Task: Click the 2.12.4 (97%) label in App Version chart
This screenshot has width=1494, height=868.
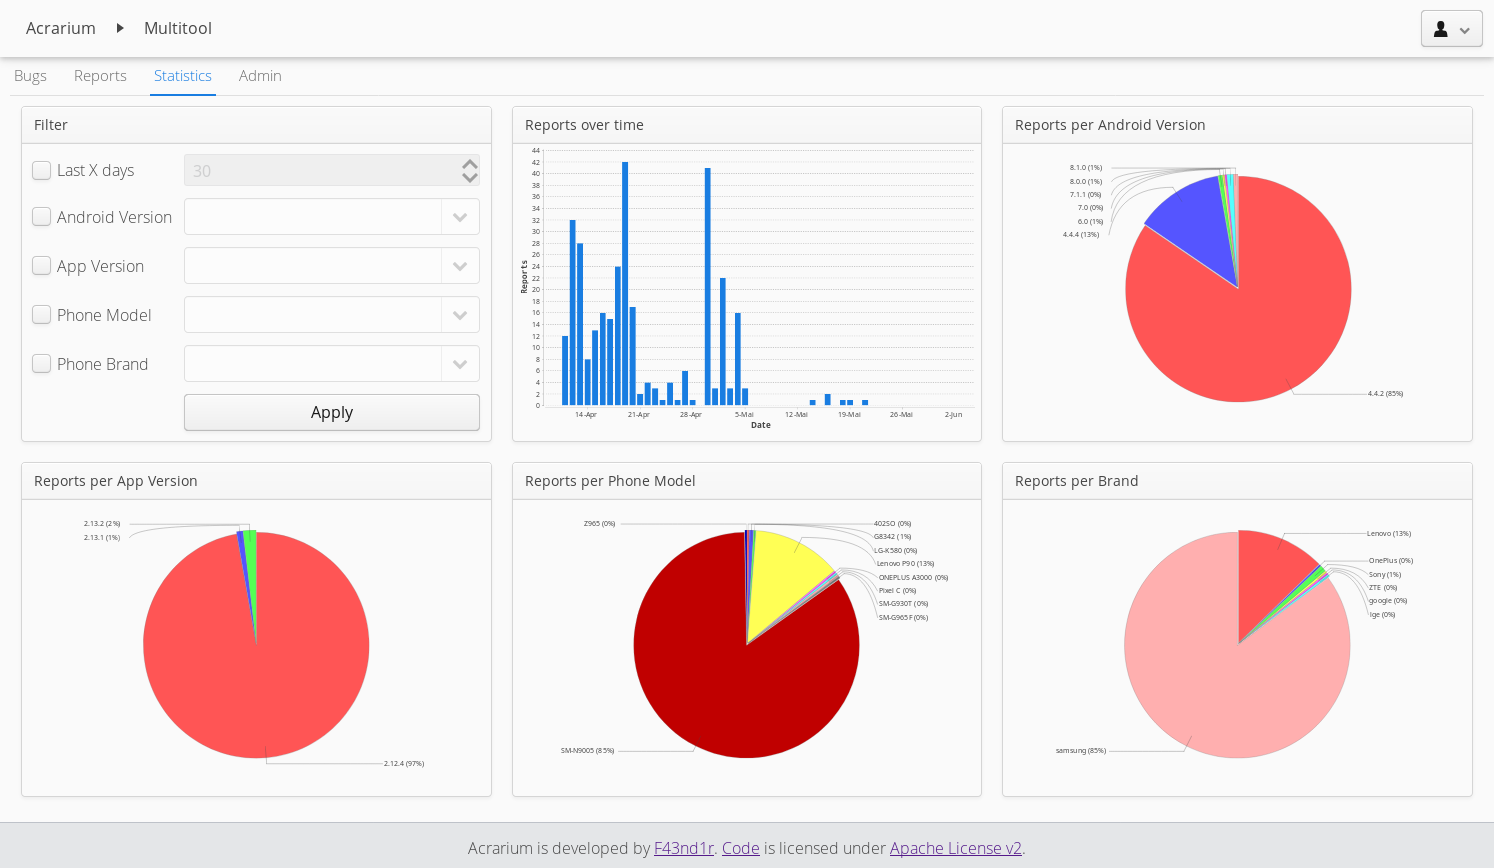Action: pos(404,764)
